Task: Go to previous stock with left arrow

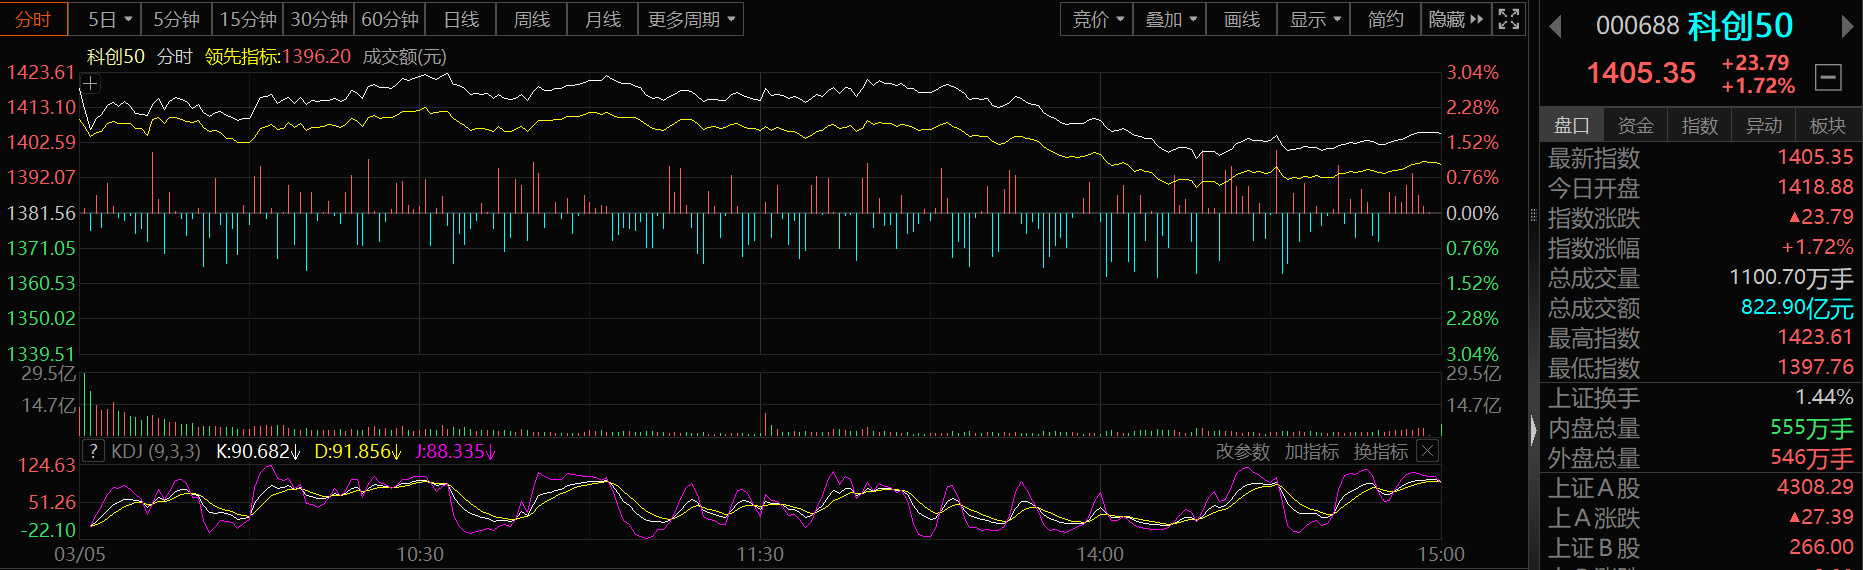Action: [x=1555, y=27]
